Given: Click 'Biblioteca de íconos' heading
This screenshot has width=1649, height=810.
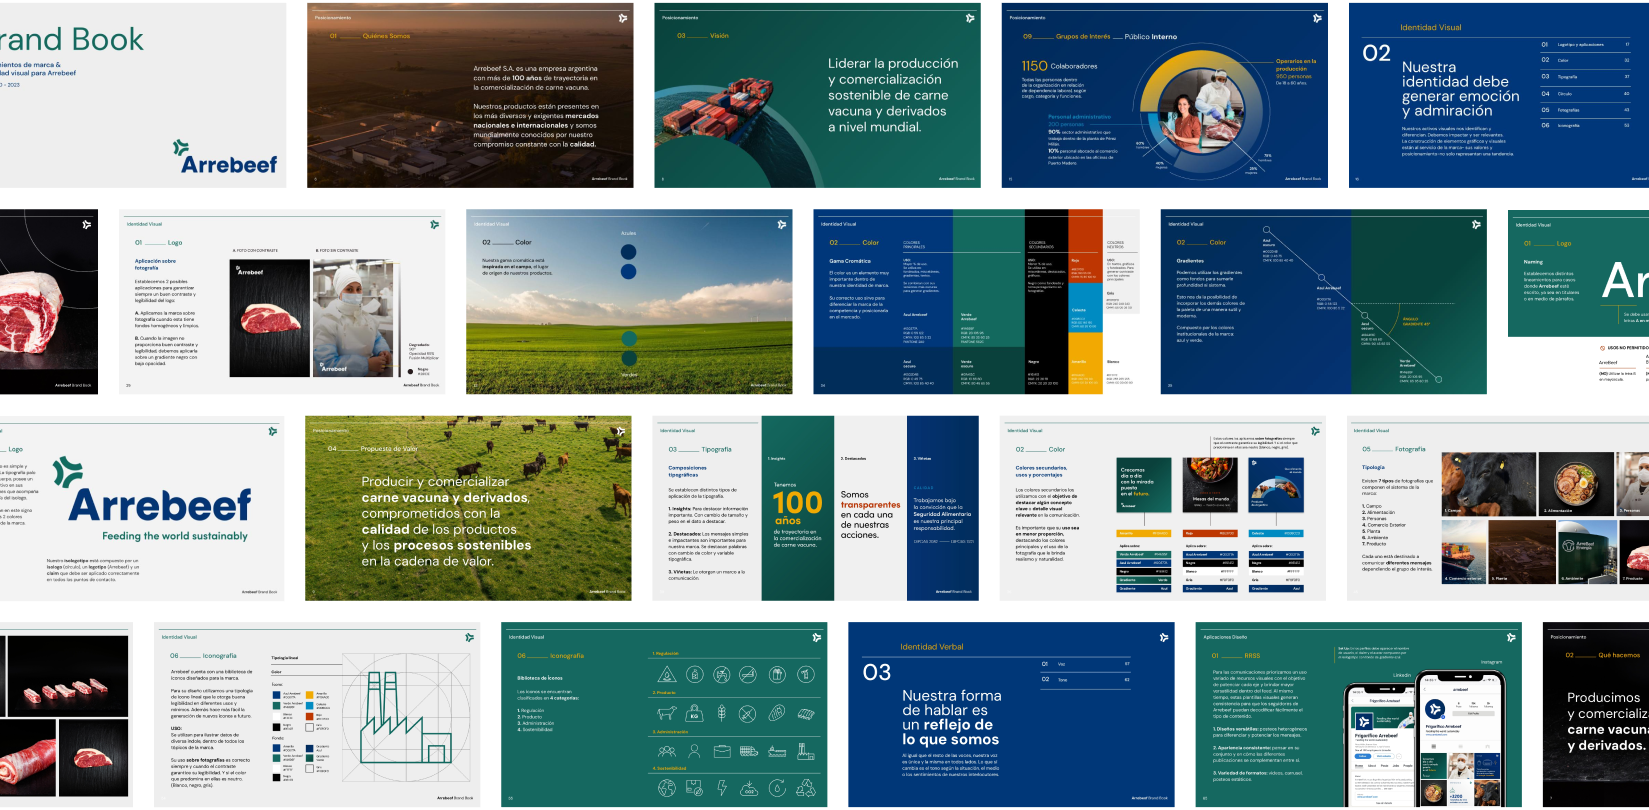Looking at the screenshot, I should click(540, 678).
